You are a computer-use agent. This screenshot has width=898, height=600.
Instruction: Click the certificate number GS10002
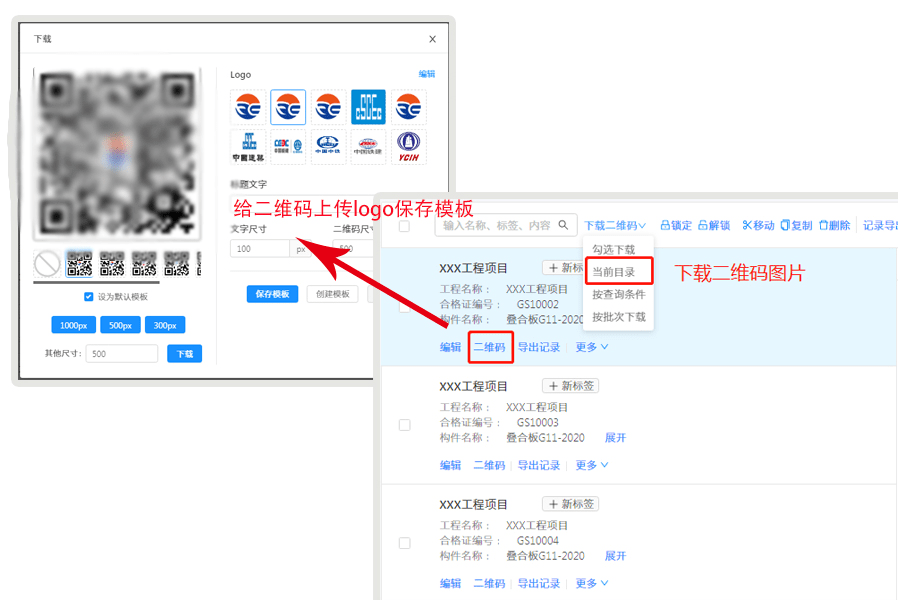537,304
